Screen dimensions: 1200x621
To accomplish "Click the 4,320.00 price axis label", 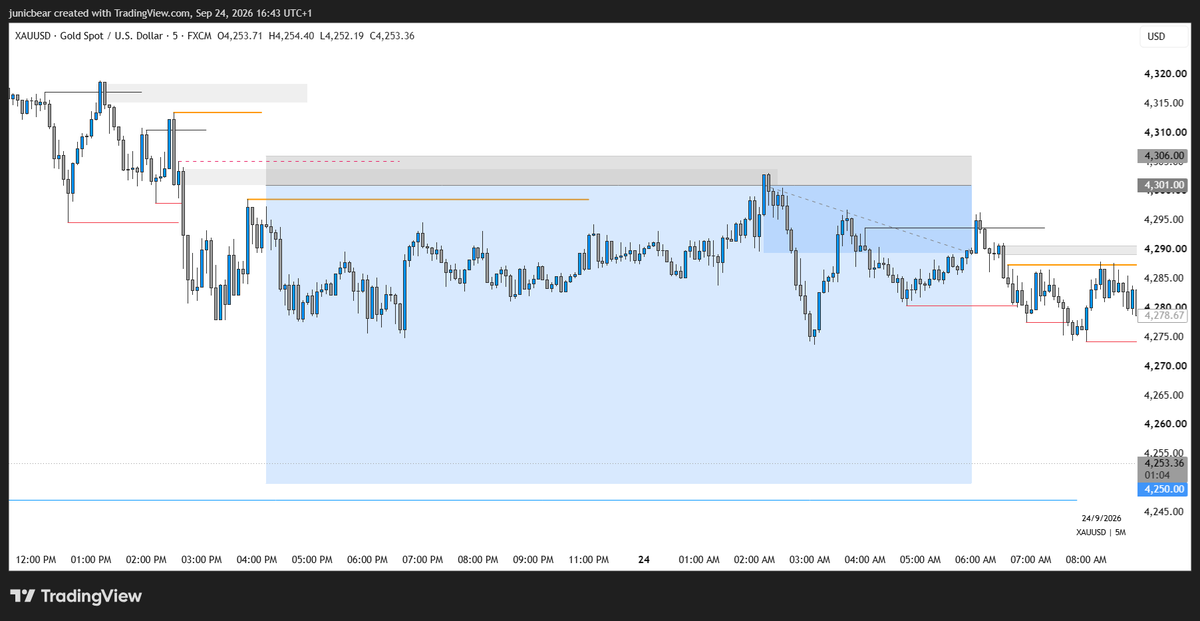I will click(1164, 74).
